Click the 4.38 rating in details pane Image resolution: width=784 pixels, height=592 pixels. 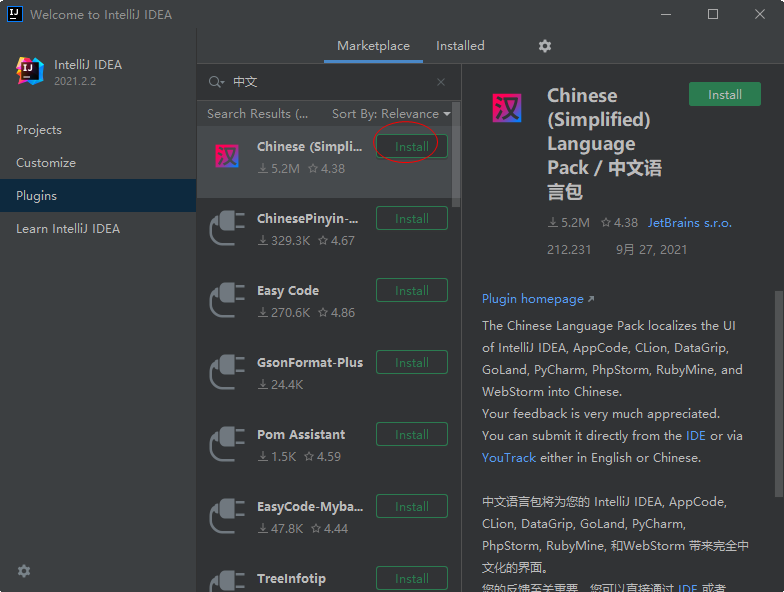point(620,222)
